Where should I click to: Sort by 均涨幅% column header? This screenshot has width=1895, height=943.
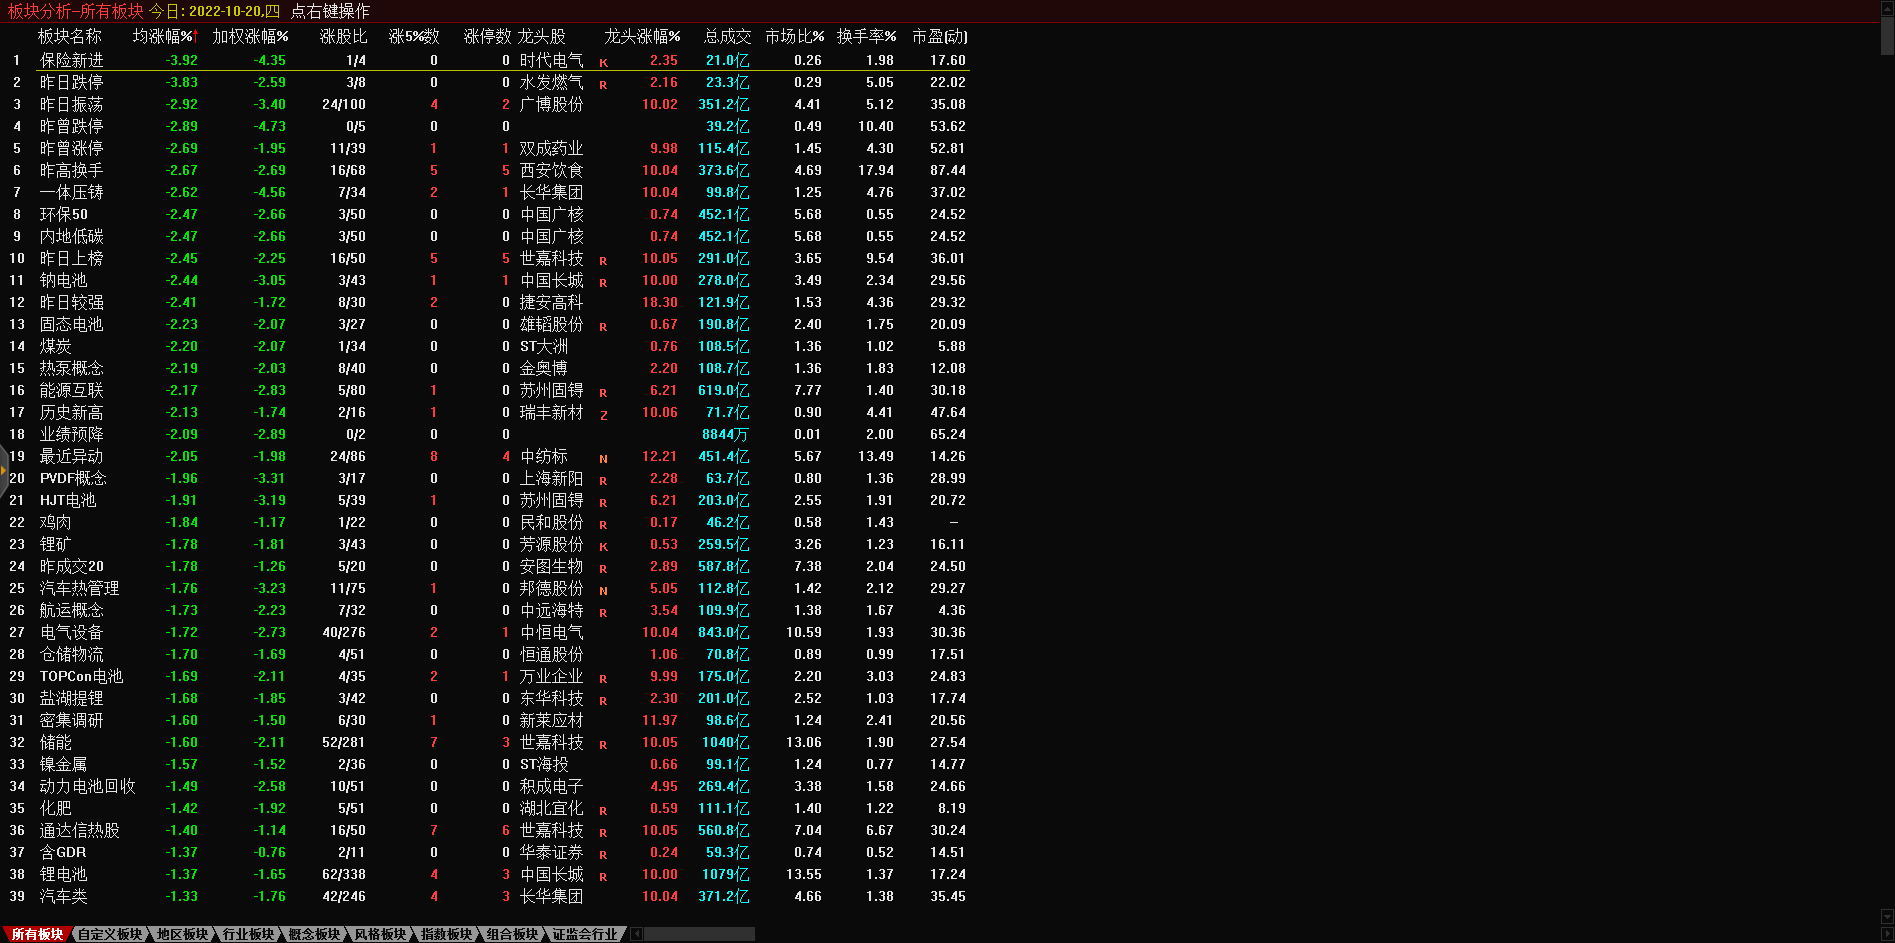(x=164, y=36)
